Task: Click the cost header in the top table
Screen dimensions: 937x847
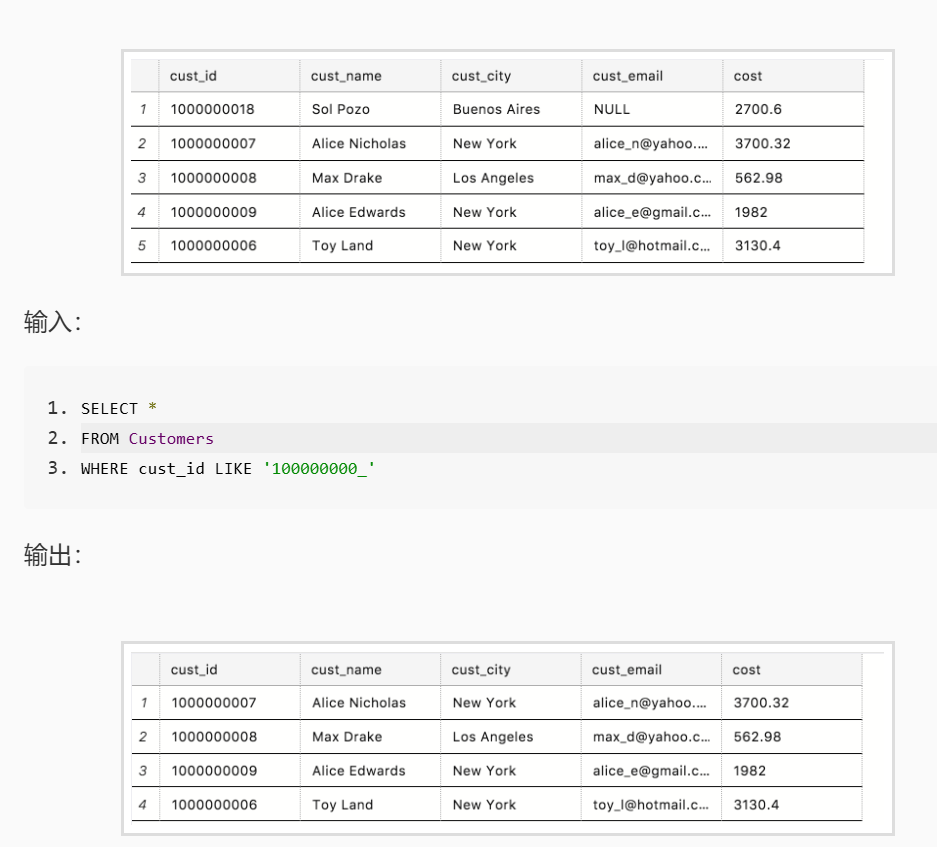Action: (794, 76)
